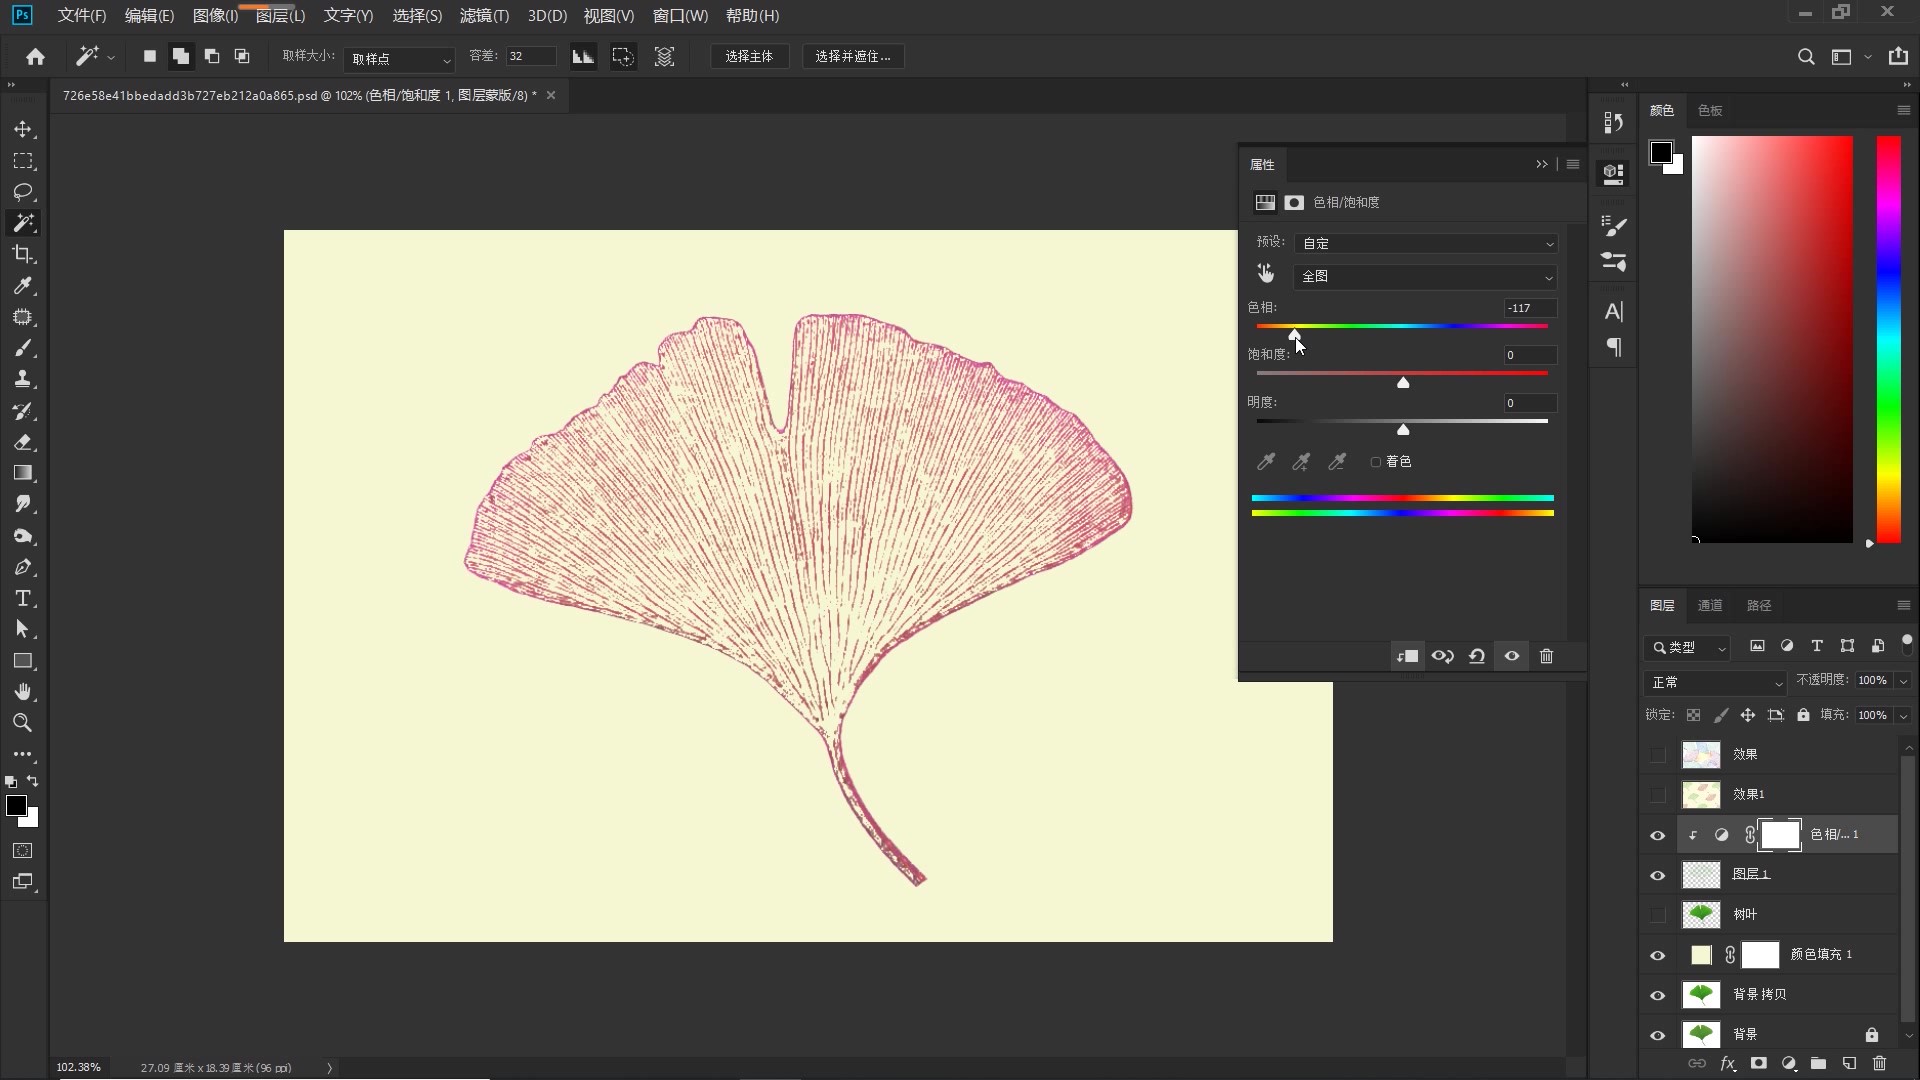Select the Lasso tool
Image resolution: width=1920 pixels, height=1080 pixels.
coord(23,192)
